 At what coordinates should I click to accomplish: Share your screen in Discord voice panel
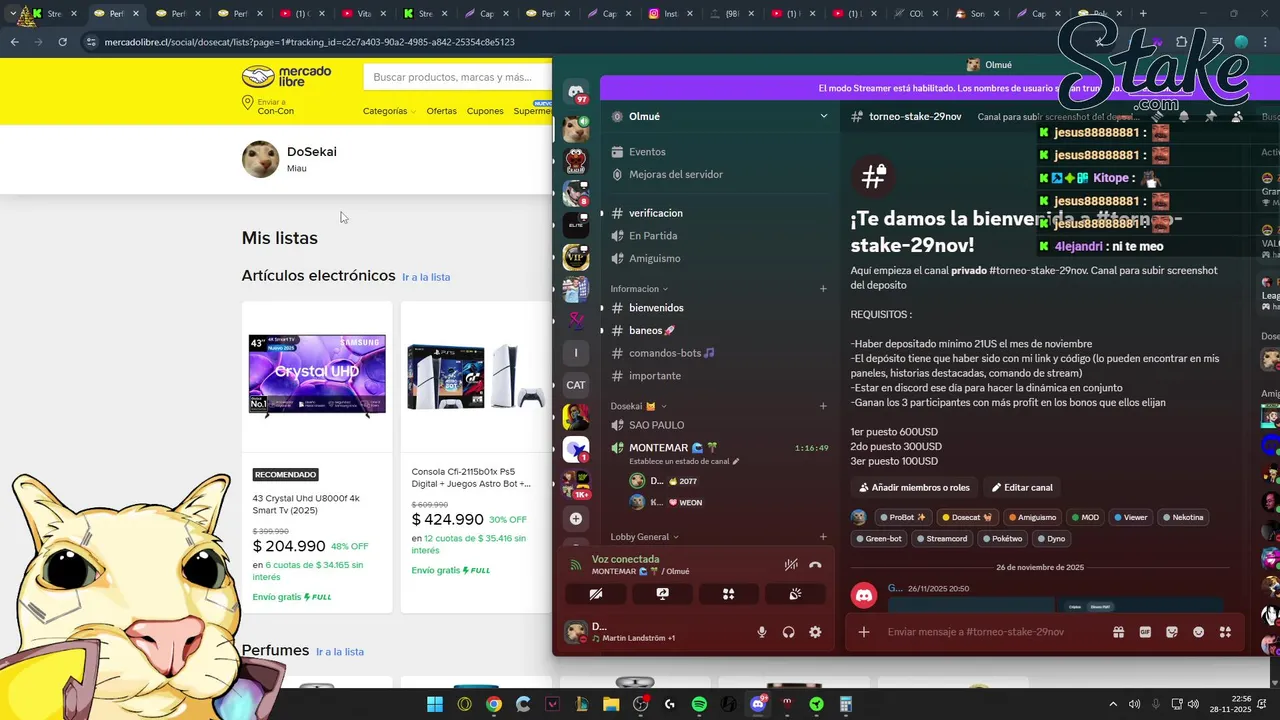[662, 594]
